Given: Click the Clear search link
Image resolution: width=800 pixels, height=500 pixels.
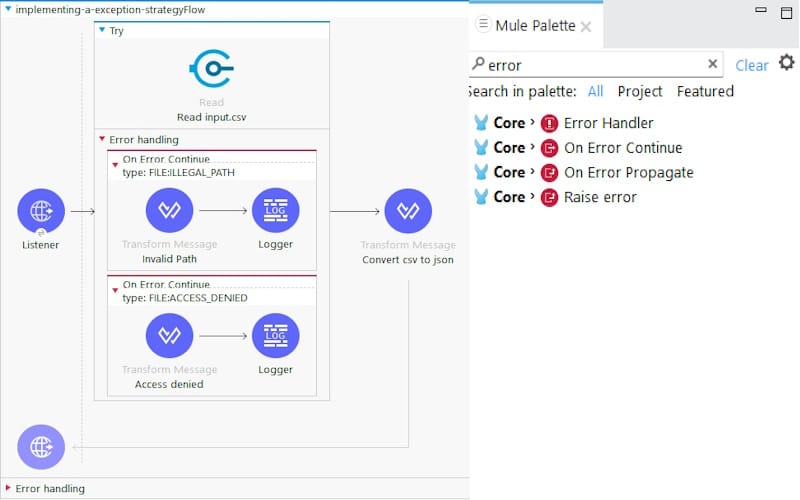Looking at the screenshot, I should 752,65.
